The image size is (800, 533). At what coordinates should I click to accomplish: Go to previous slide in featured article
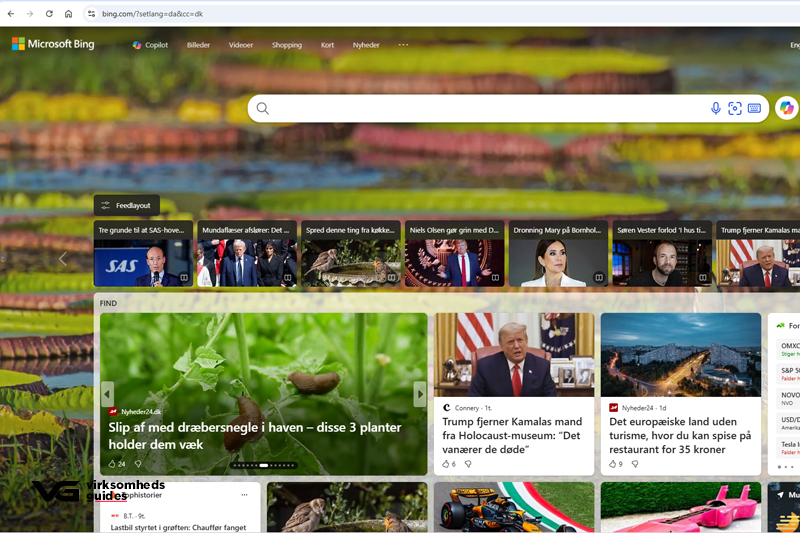(x=107, y=394)
